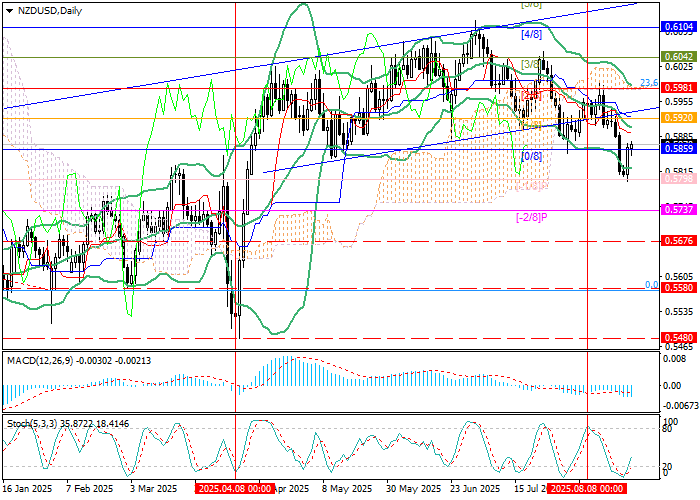
Task: Open the NZDUSD,Daily chart dropdown triangle
Action: click(x=10, y=12)
